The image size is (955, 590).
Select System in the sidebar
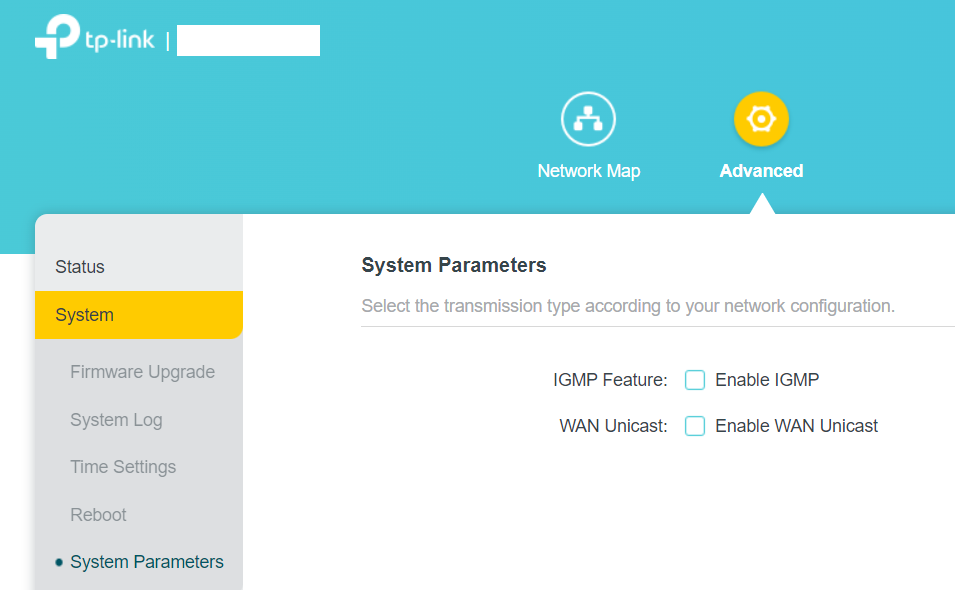(x=139, y=315)
